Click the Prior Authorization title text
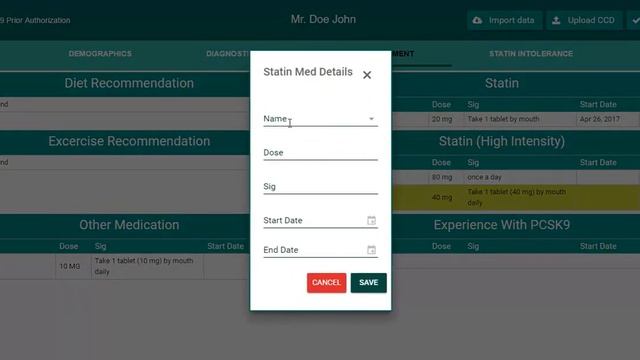640x360 pixels. (35, 20)
